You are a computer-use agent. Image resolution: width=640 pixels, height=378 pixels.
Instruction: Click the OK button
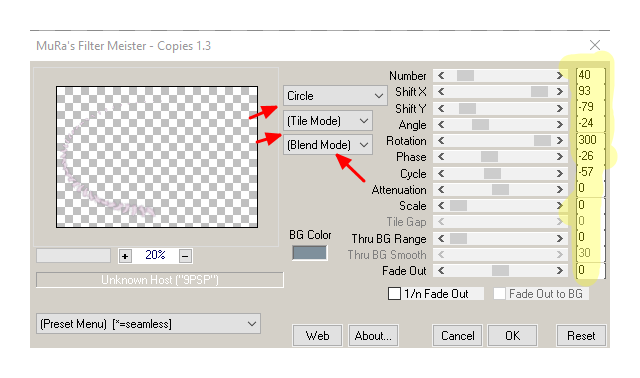(x=512, y=336)
